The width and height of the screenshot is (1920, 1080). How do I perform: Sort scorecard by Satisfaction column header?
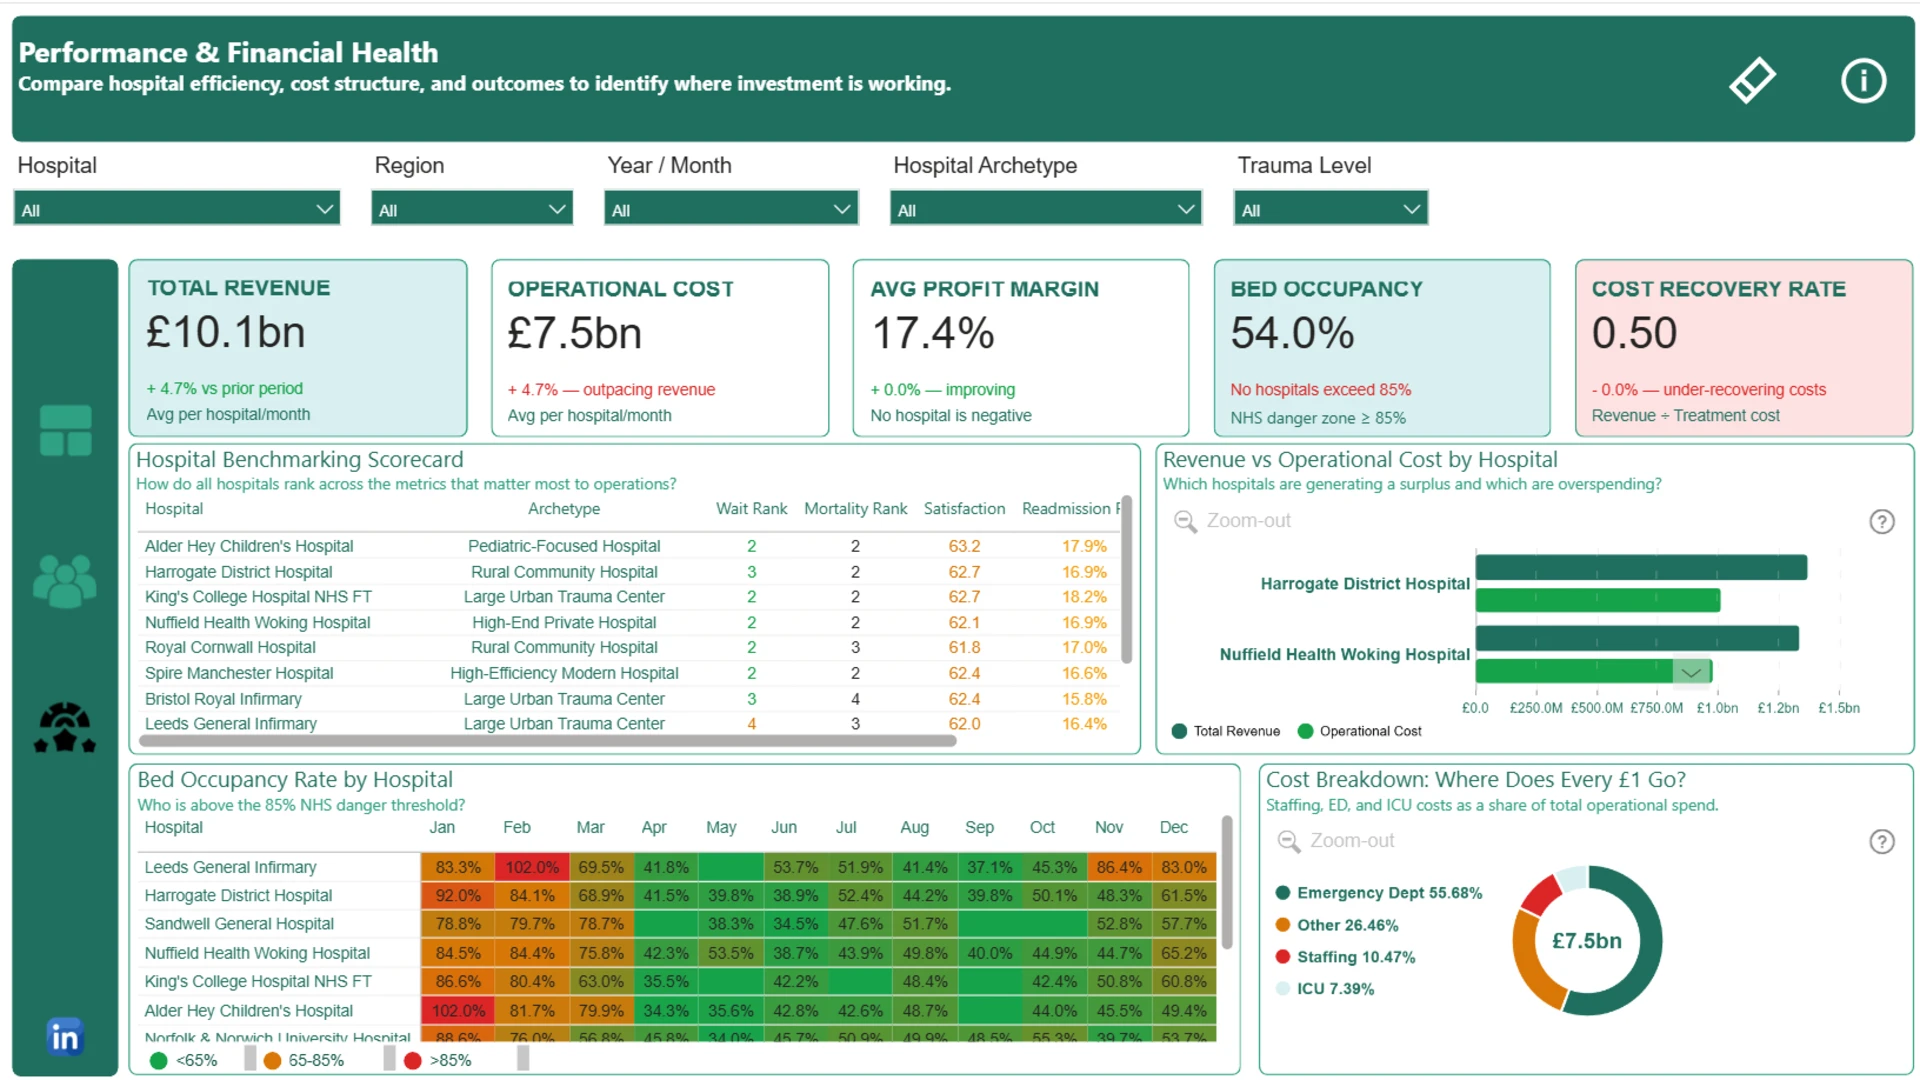point(964,509)
